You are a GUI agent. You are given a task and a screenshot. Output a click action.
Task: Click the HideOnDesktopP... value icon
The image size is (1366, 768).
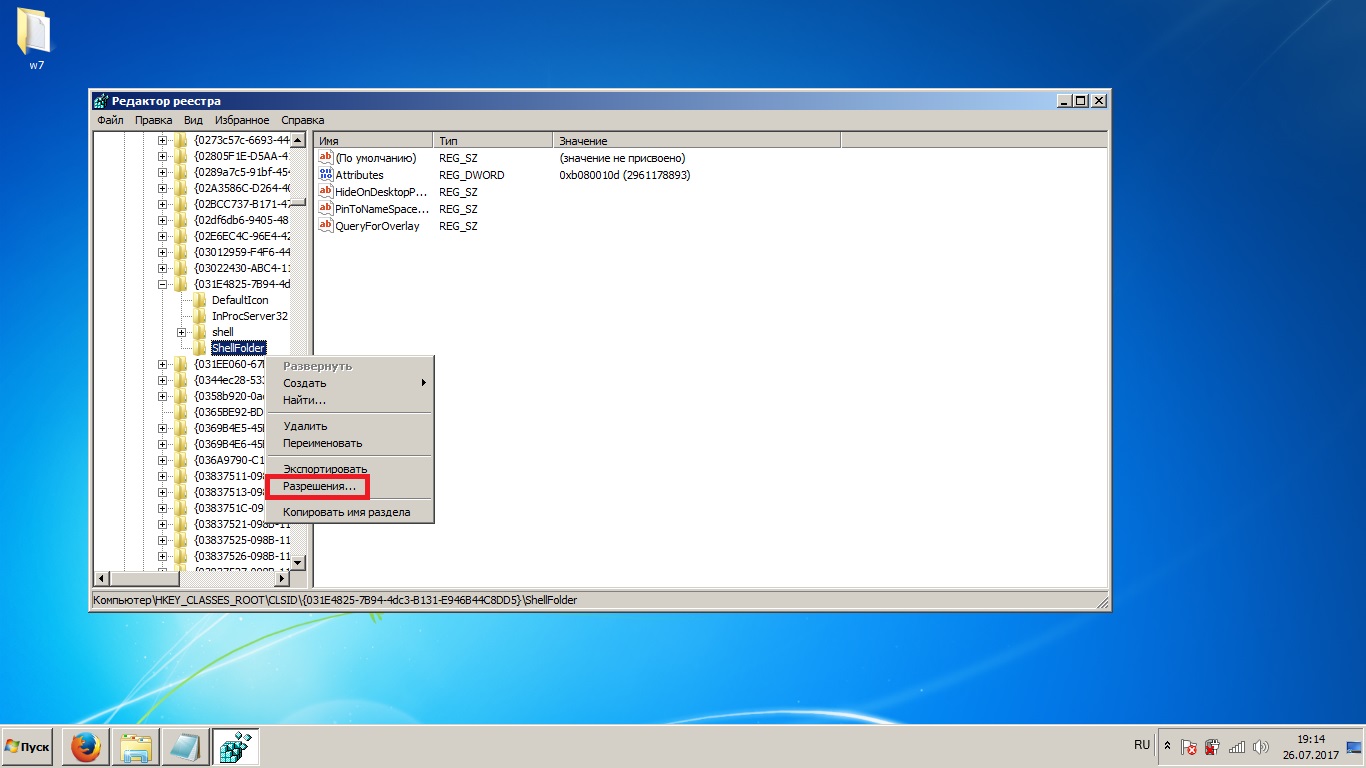(325, 192)
